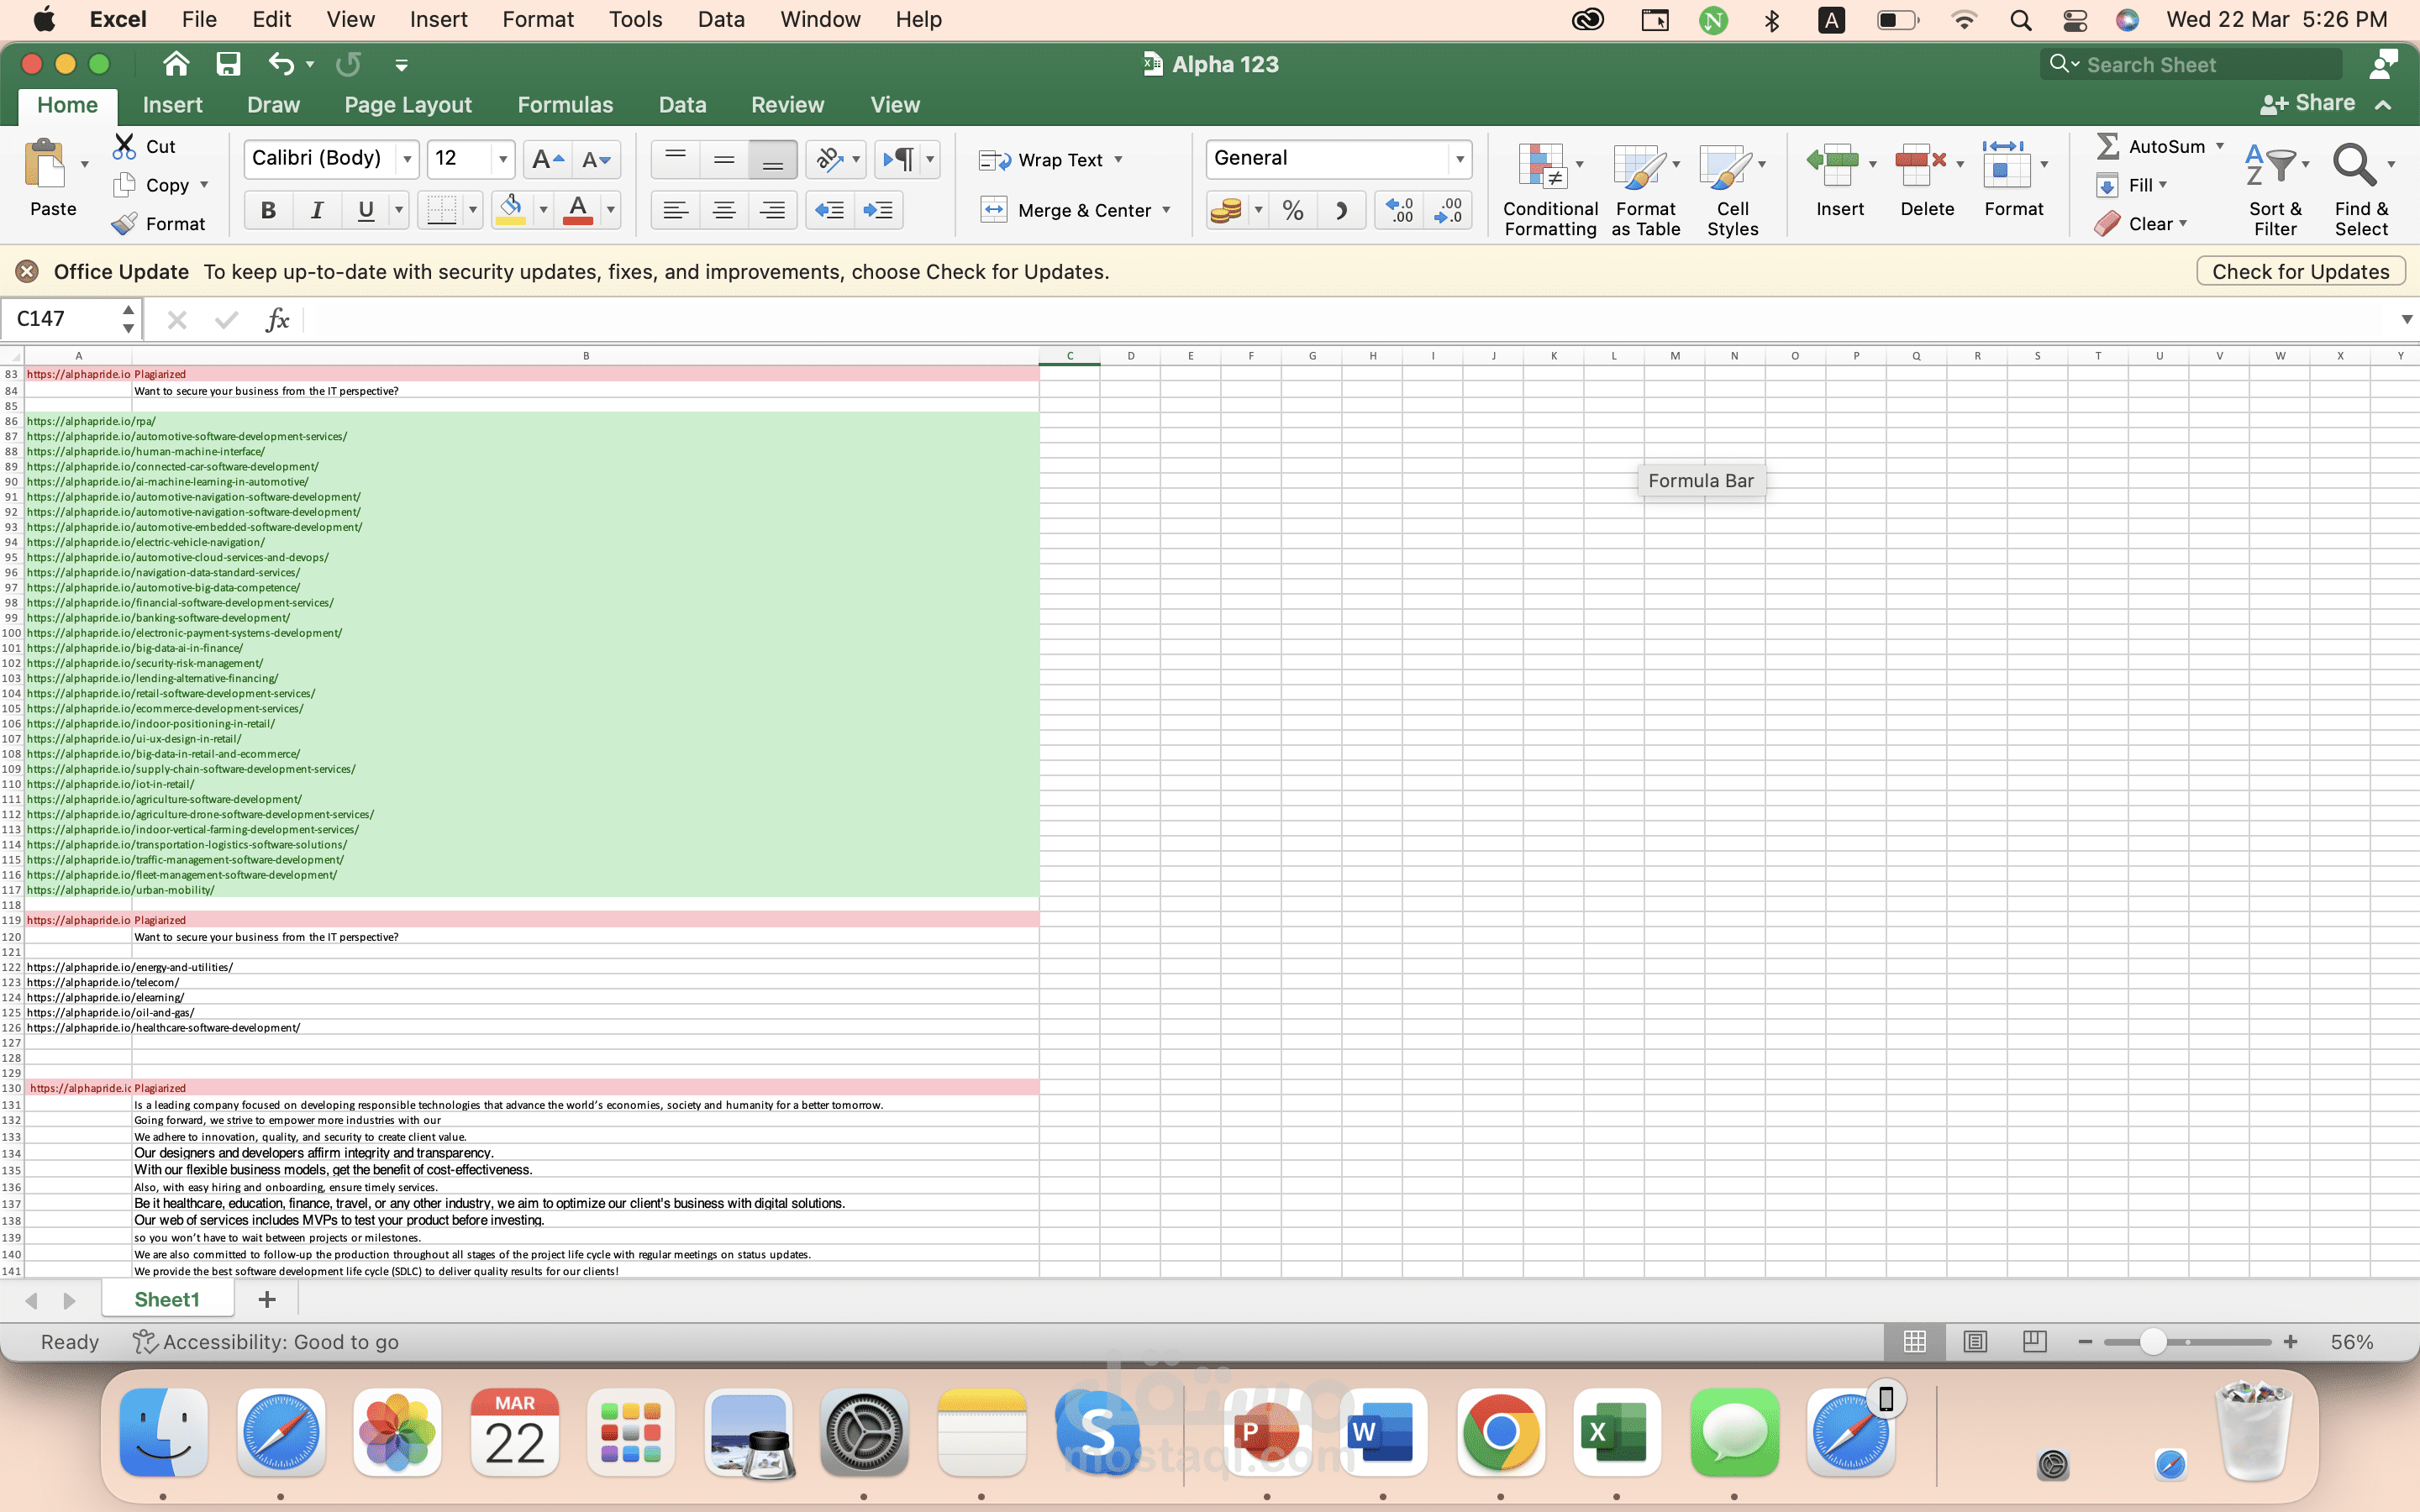The image size is (2420, 1512).
Task: Increase indent of cell content
Action: (x=878, y=210)
